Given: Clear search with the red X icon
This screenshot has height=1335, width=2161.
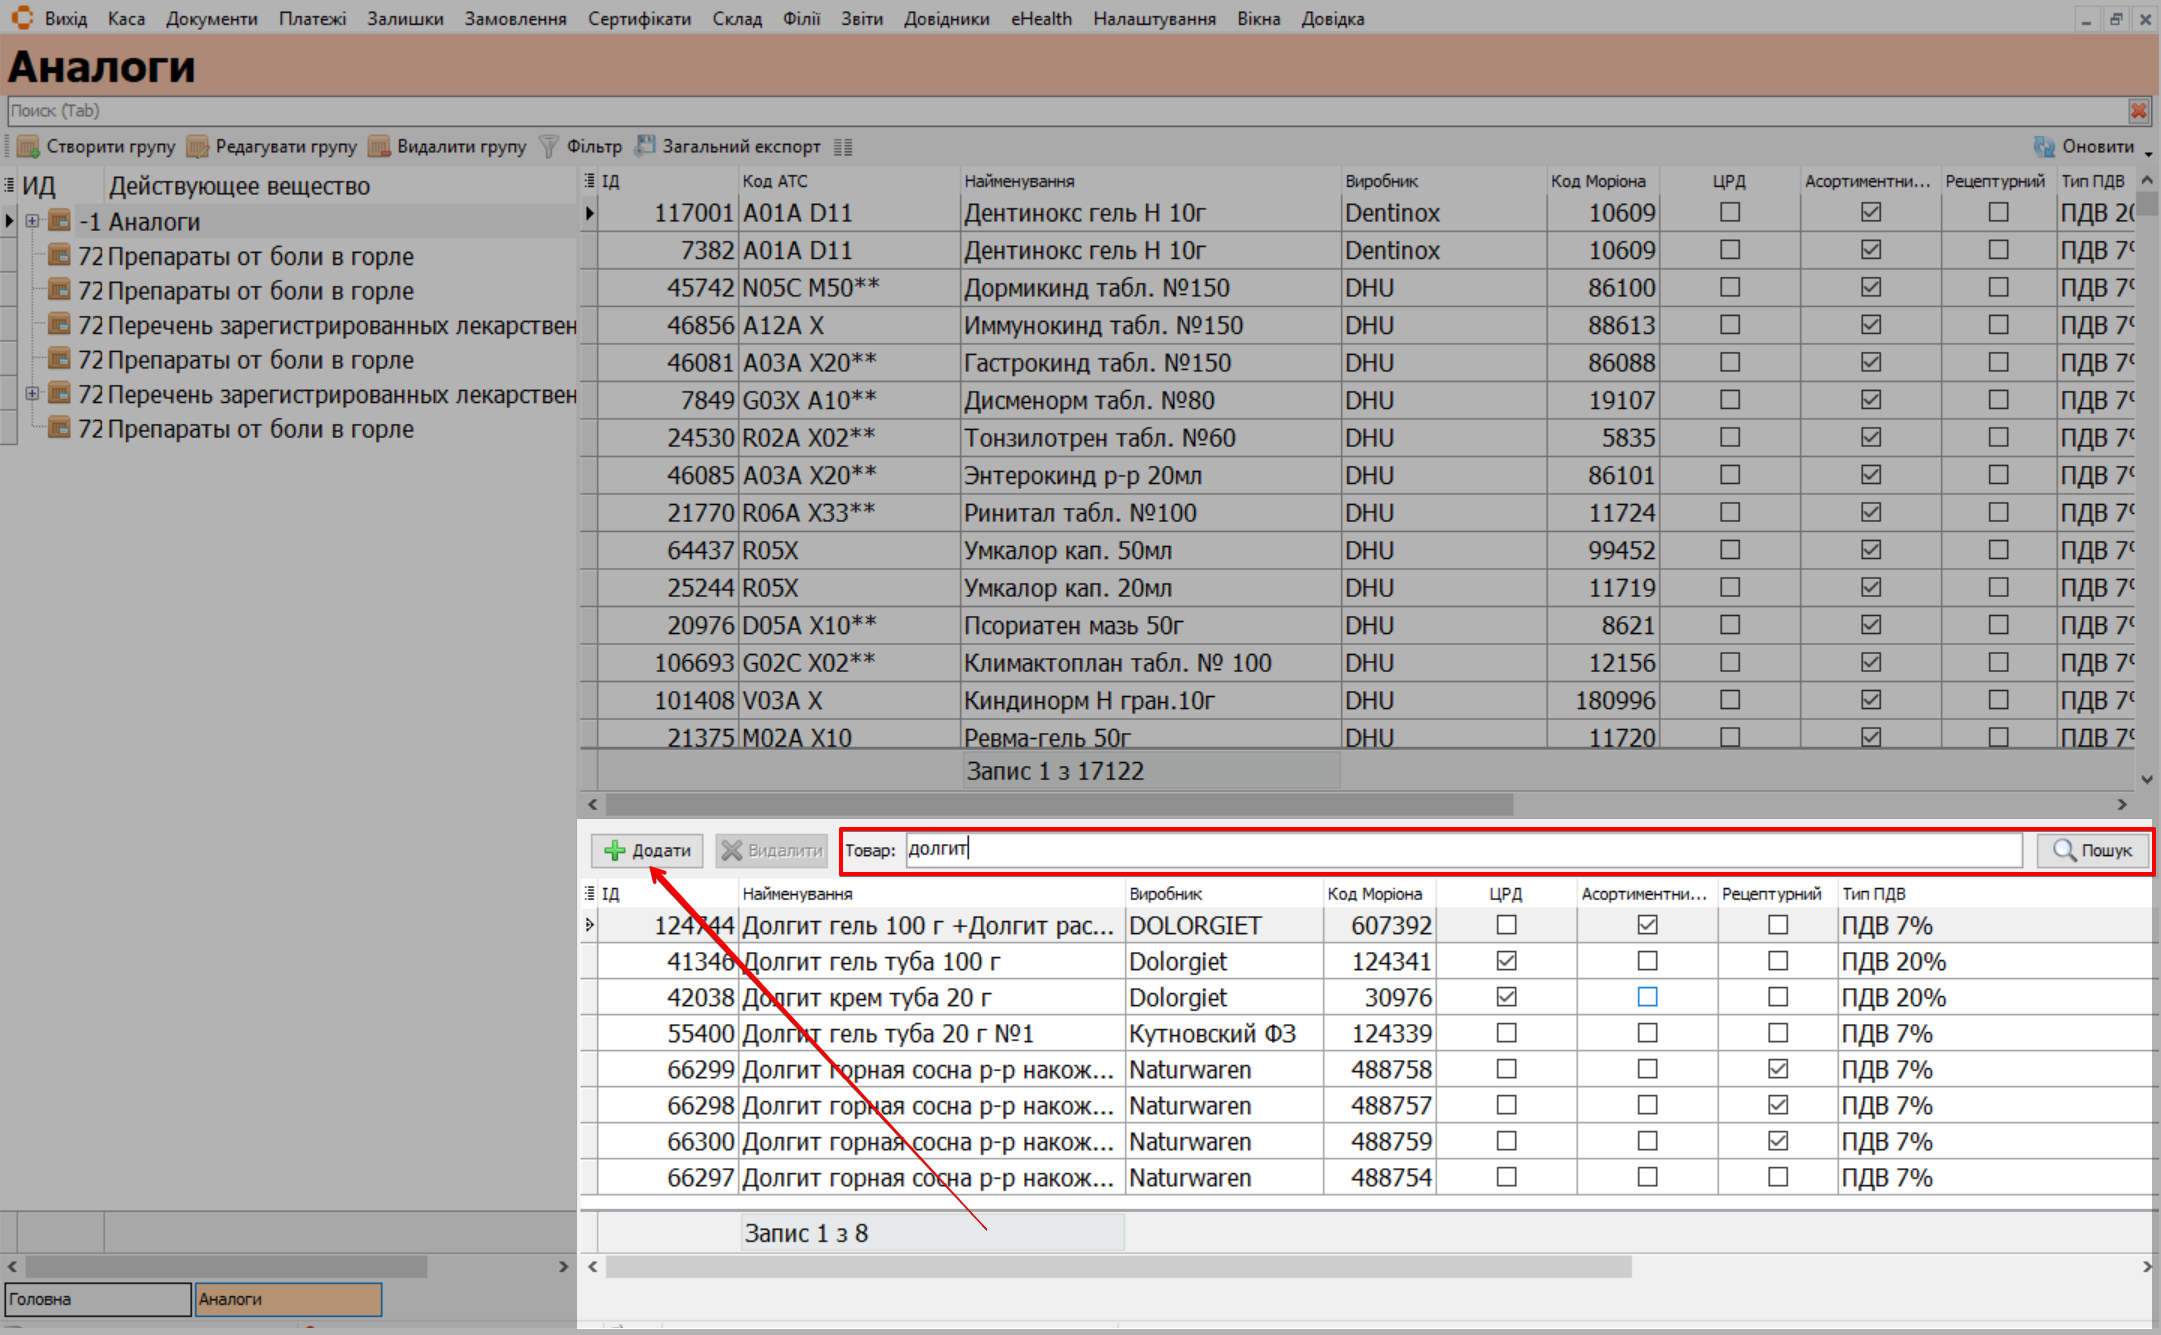Looking at the screenshot, I should [2138, 111].
